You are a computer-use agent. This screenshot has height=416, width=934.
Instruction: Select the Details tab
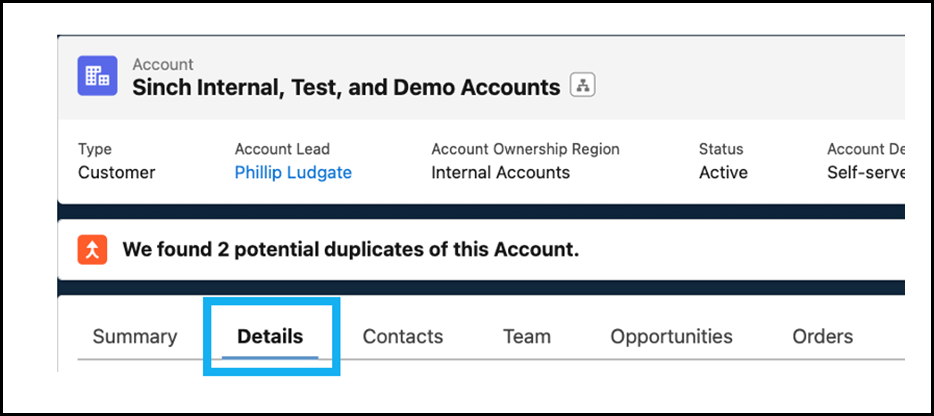tap(270, 336)
